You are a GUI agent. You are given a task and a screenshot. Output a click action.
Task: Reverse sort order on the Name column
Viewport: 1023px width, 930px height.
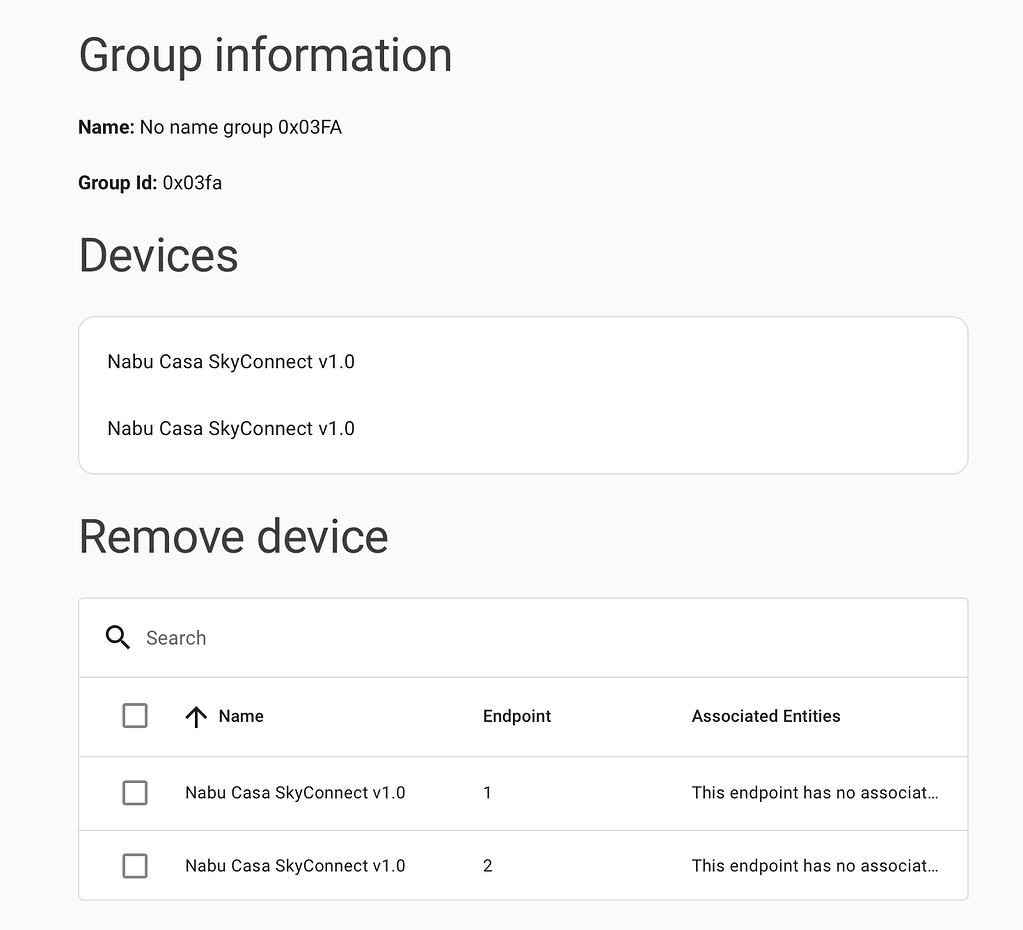click(240, 716)
